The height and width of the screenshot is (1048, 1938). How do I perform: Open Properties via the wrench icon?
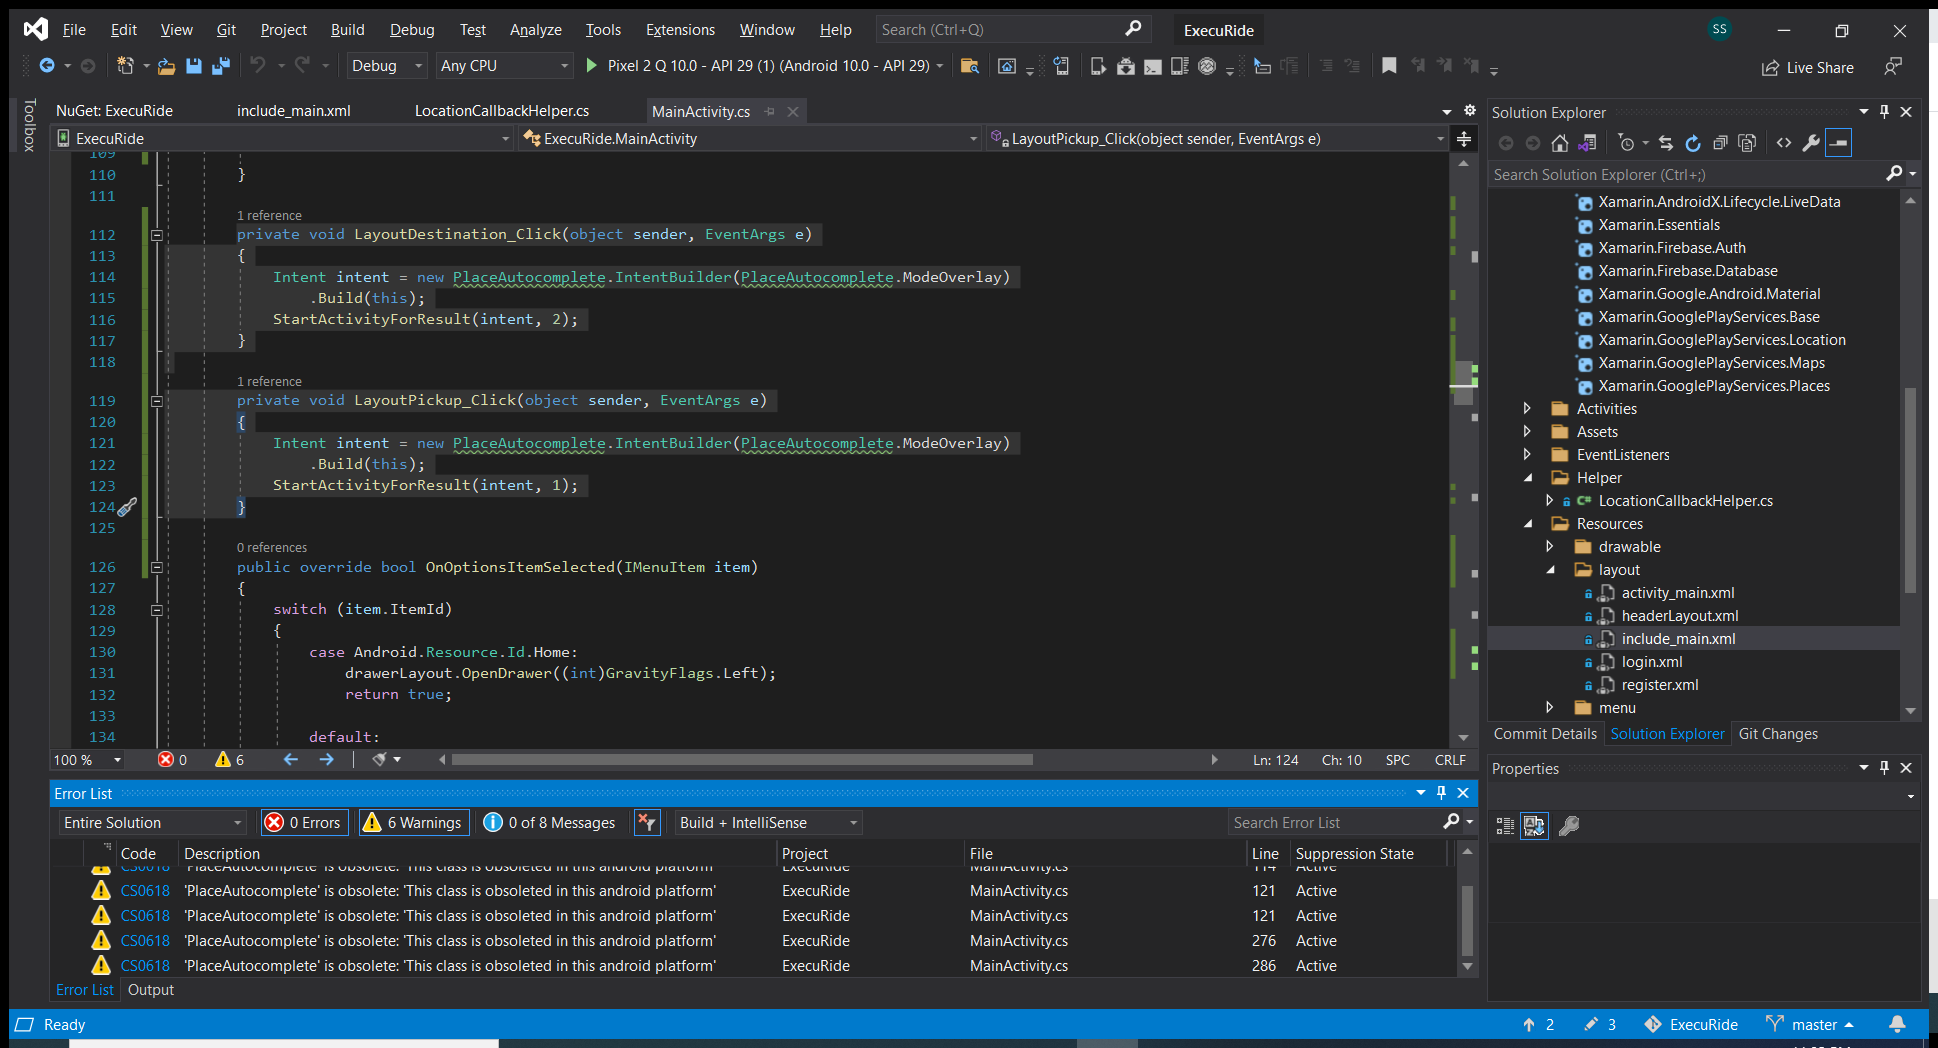pyautogui.click(x=1811, y=143)
